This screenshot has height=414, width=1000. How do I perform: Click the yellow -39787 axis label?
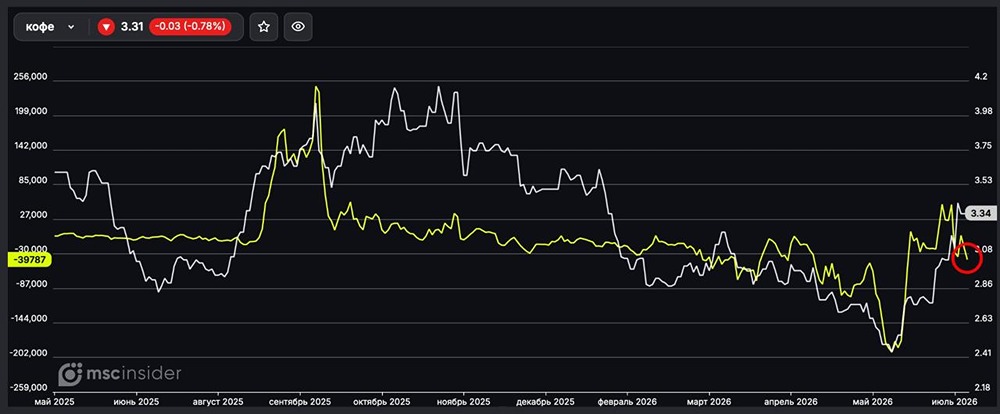tap(26, 259)
